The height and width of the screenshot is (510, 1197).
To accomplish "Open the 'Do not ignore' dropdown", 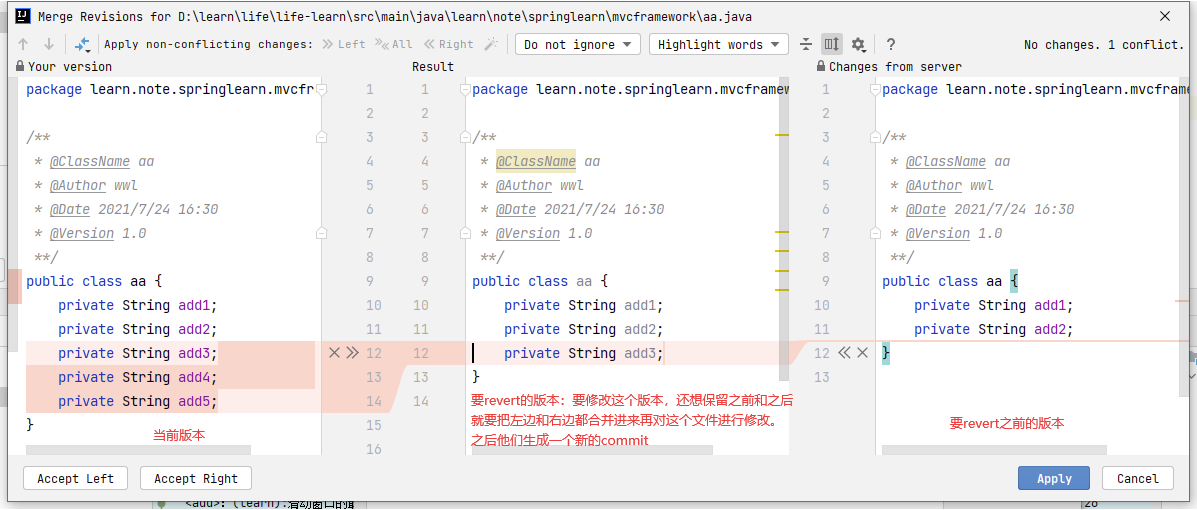I will (x=577, y=44).
